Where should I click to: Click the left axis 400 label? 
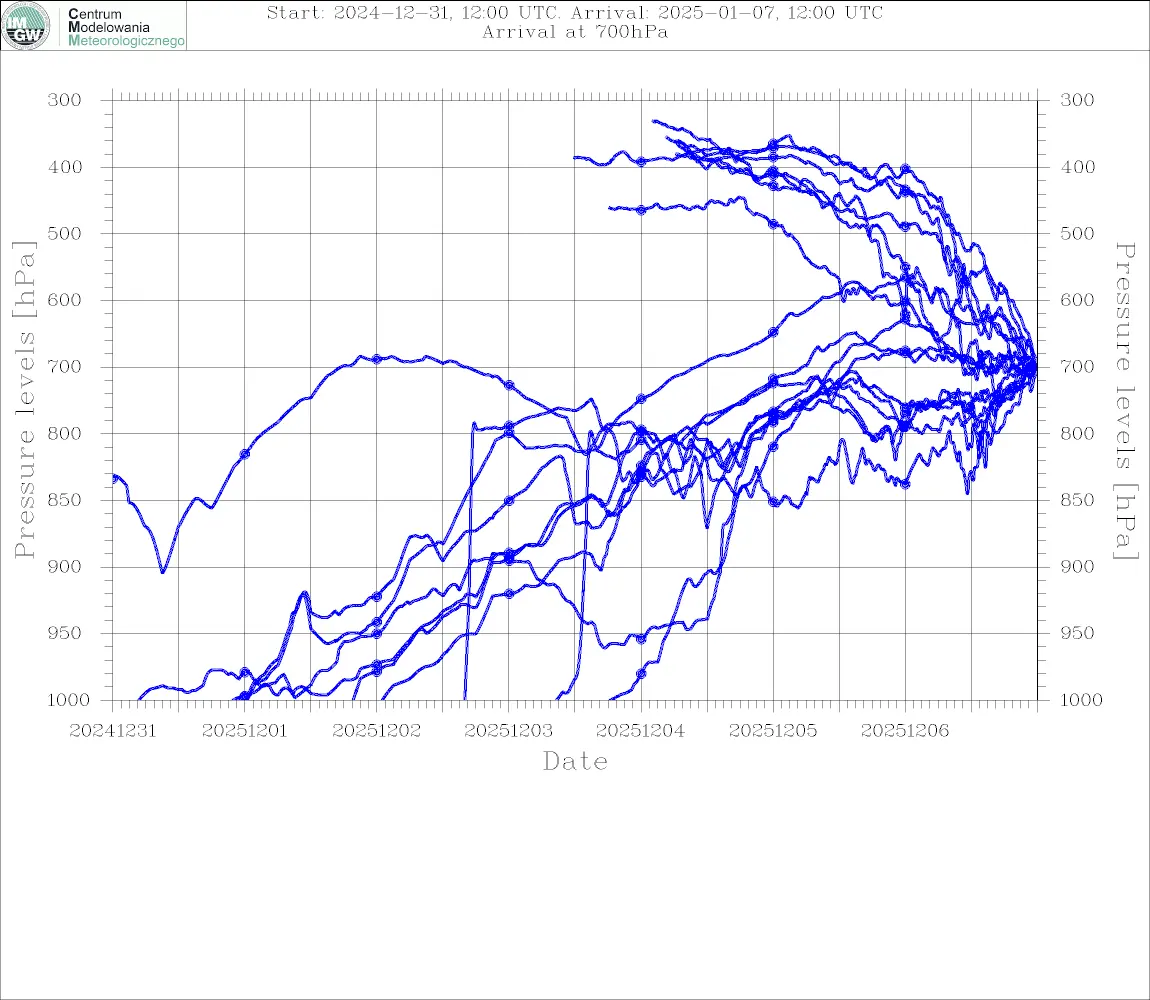coord(65,167)
